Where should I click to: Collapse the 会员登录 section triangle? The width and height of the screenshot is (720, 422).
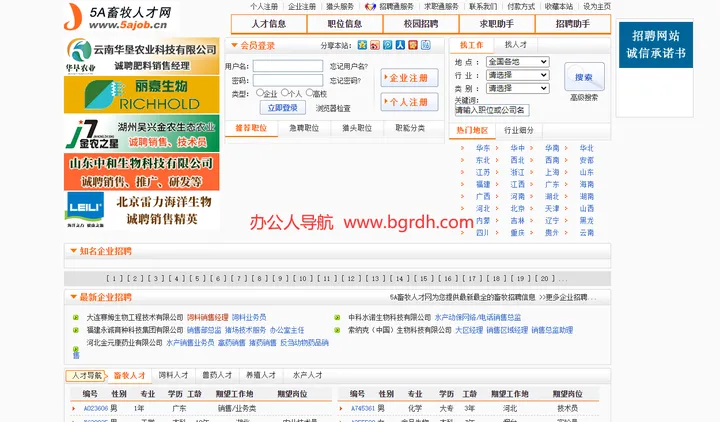[234, 45]
